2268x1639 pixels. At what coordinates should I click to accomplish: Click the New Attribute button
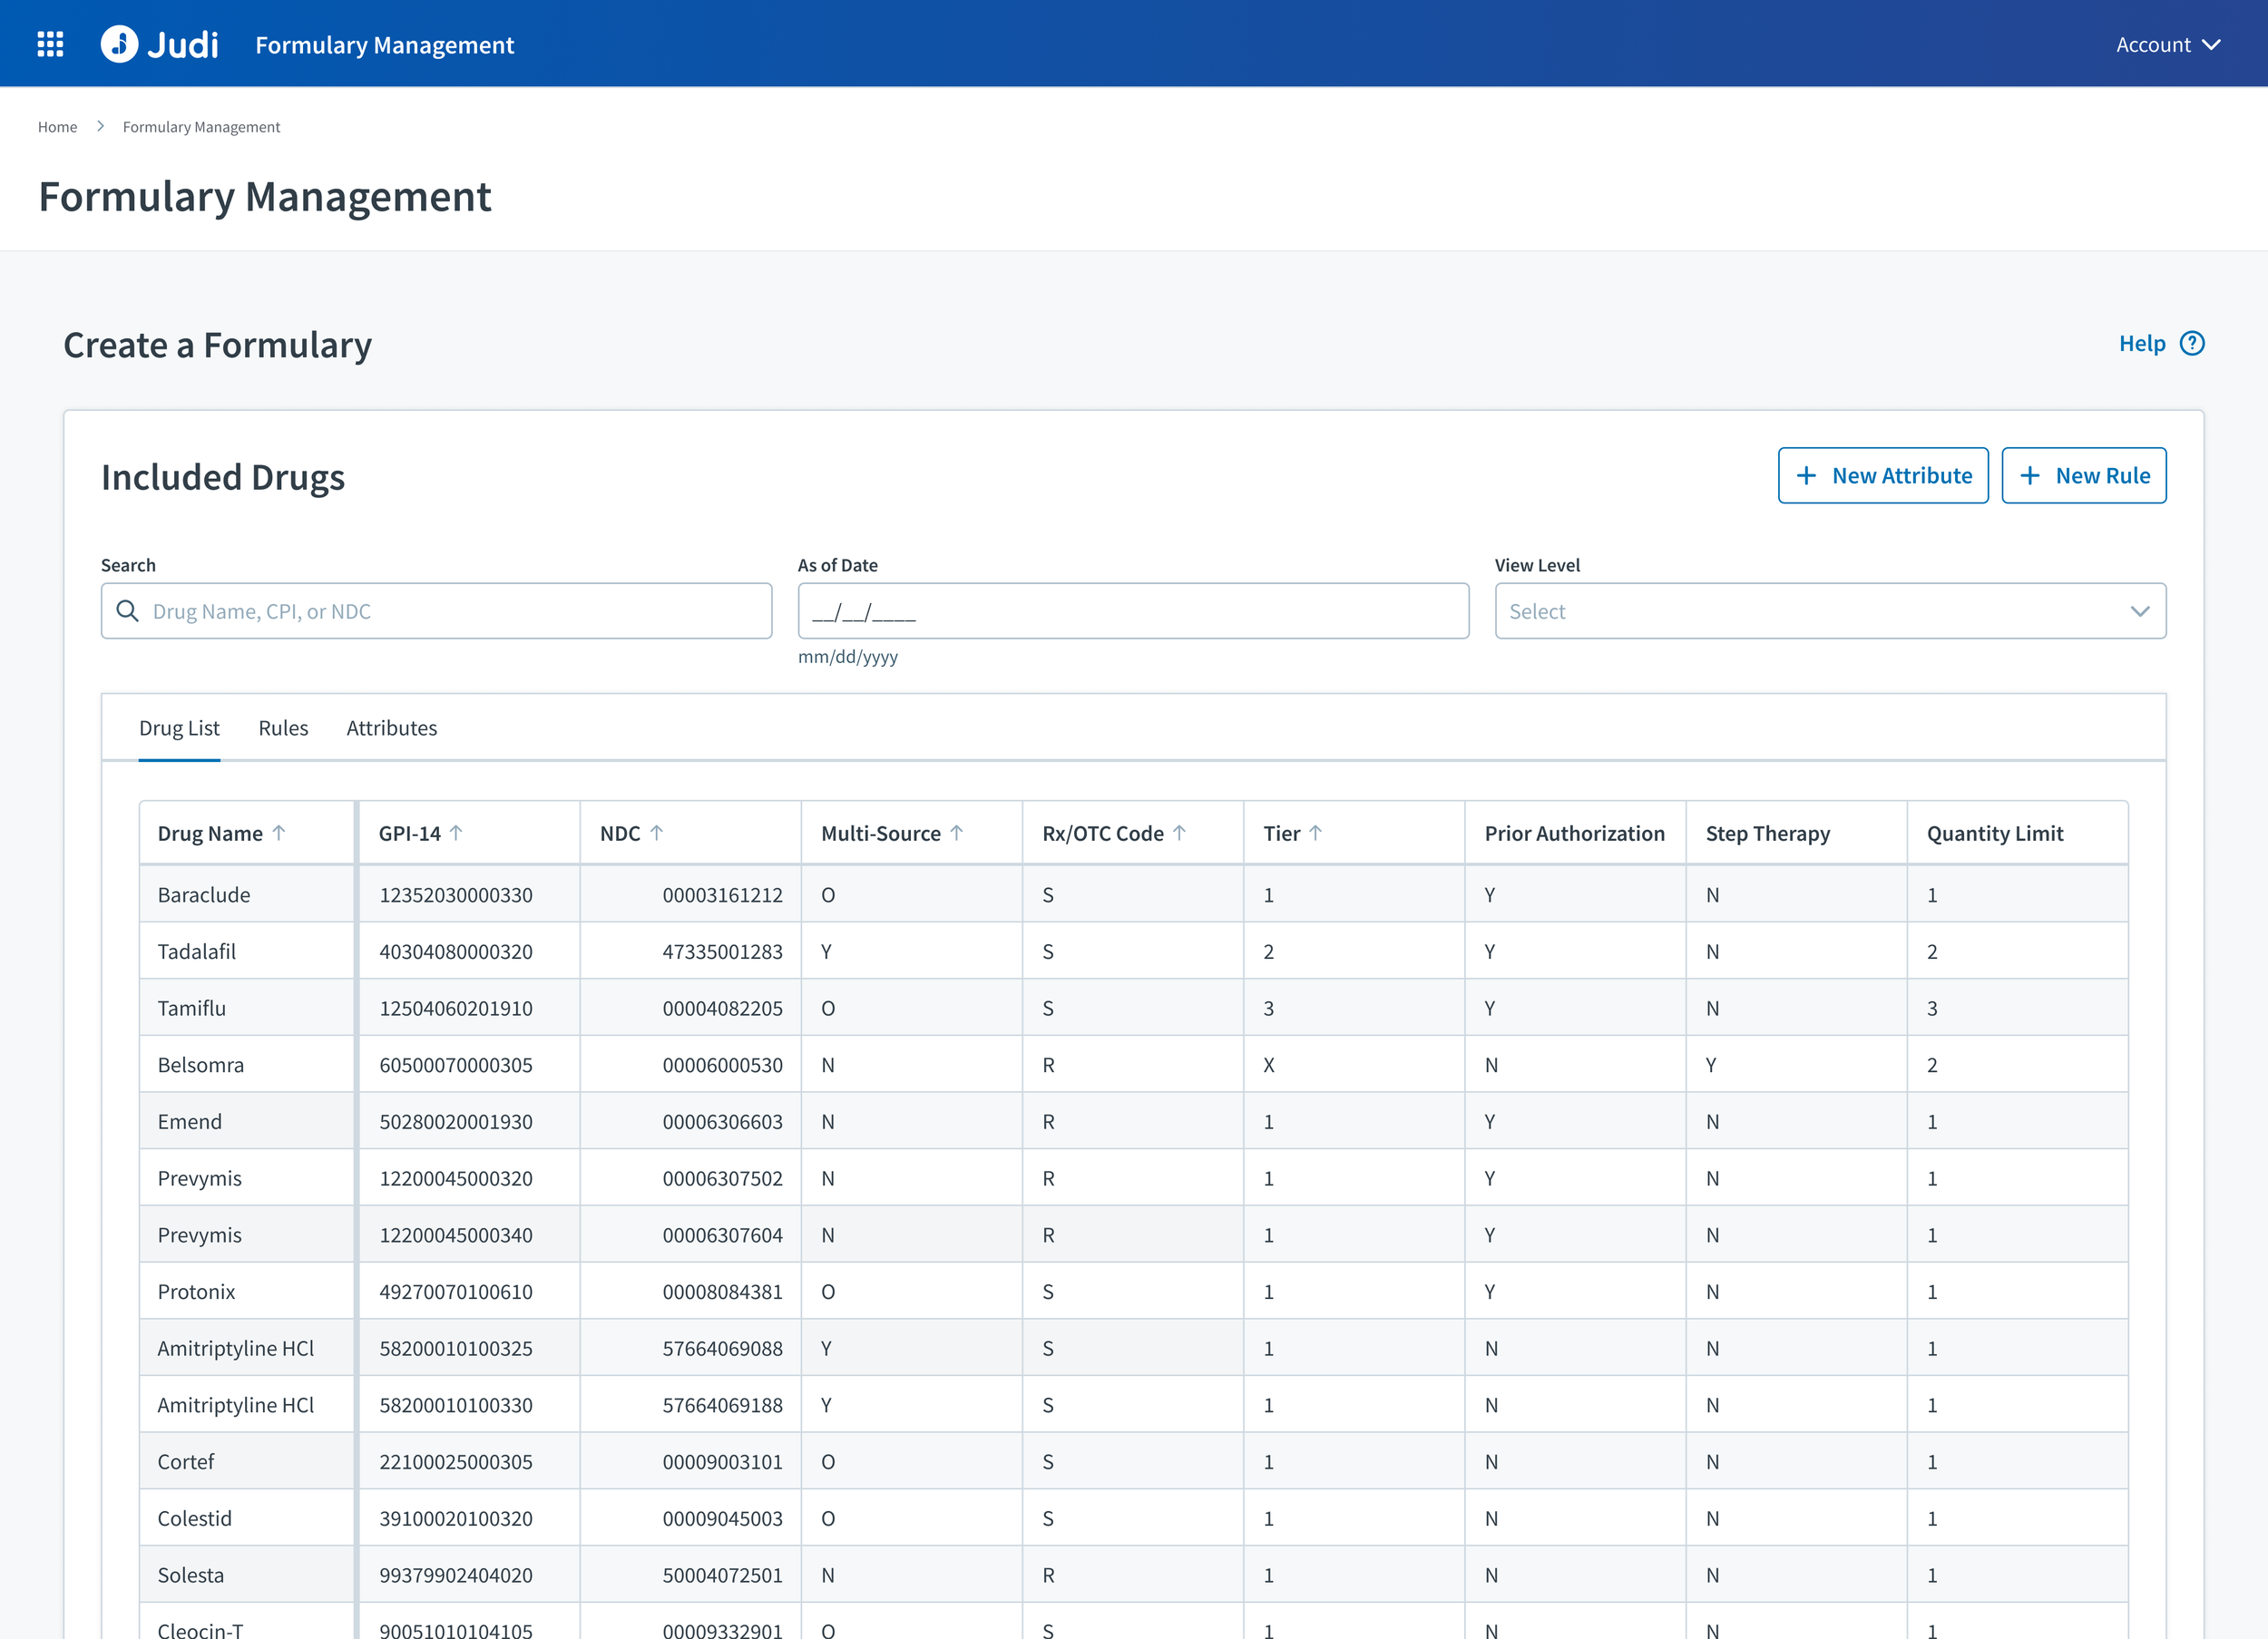click(x=1882, y=476)
